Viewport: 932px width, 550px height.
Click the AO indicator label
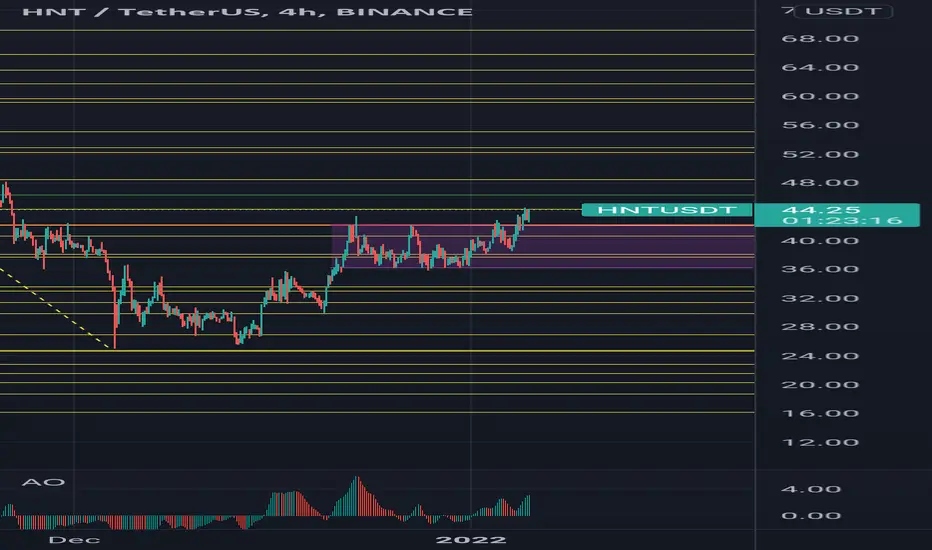43,482
